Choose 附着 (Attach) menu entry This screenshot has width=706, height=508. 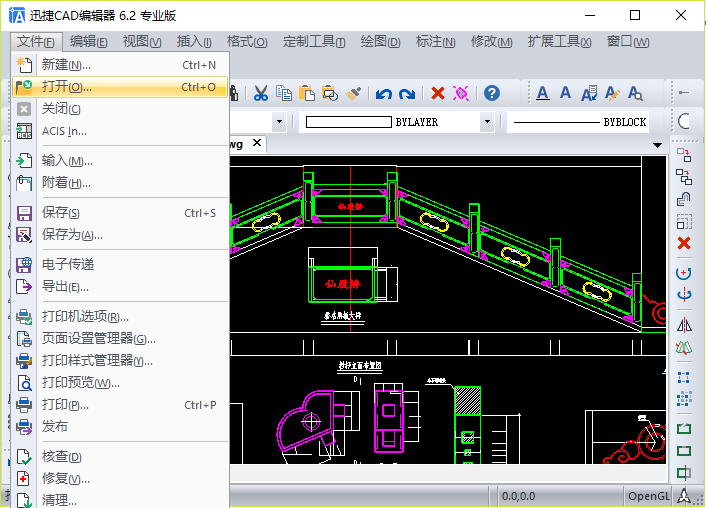tap(121, 183)
